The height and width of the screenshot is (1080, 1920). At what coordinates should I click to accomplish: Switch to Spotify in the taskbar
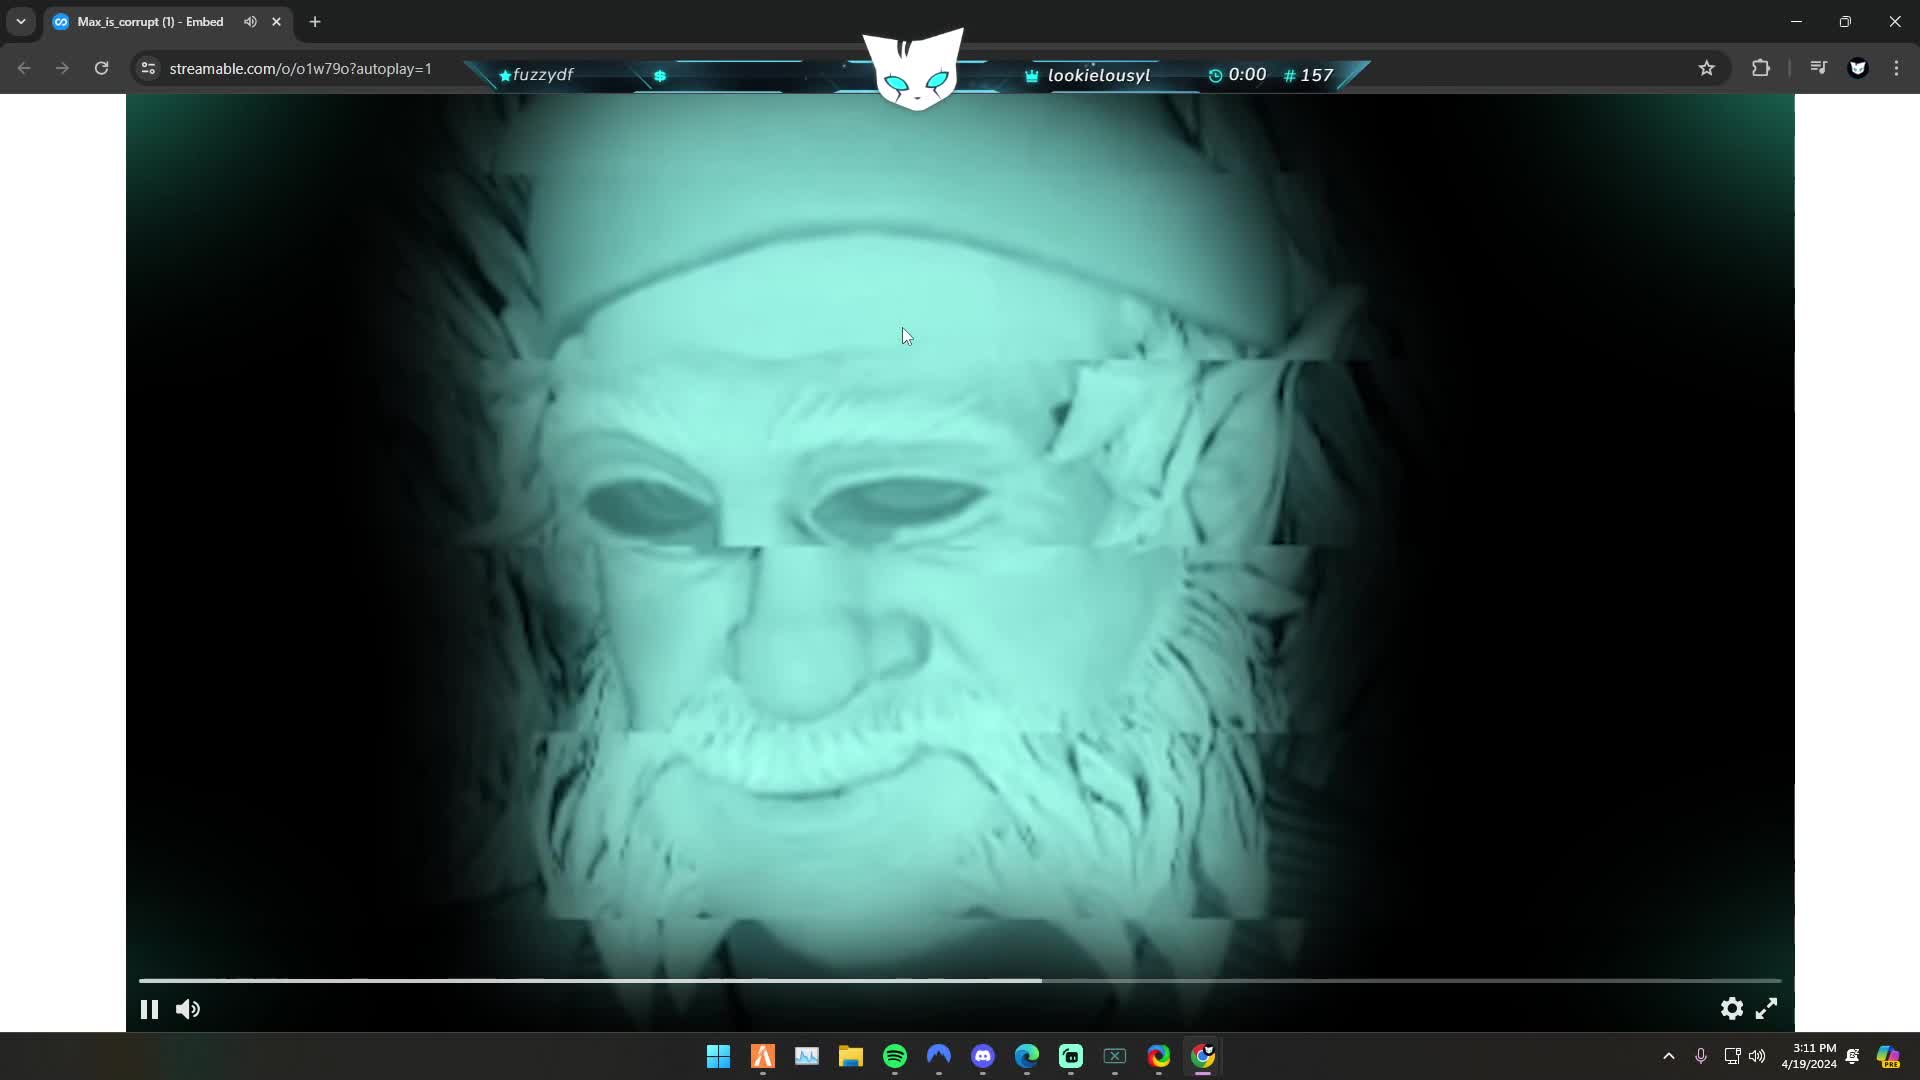point(895,1056)
